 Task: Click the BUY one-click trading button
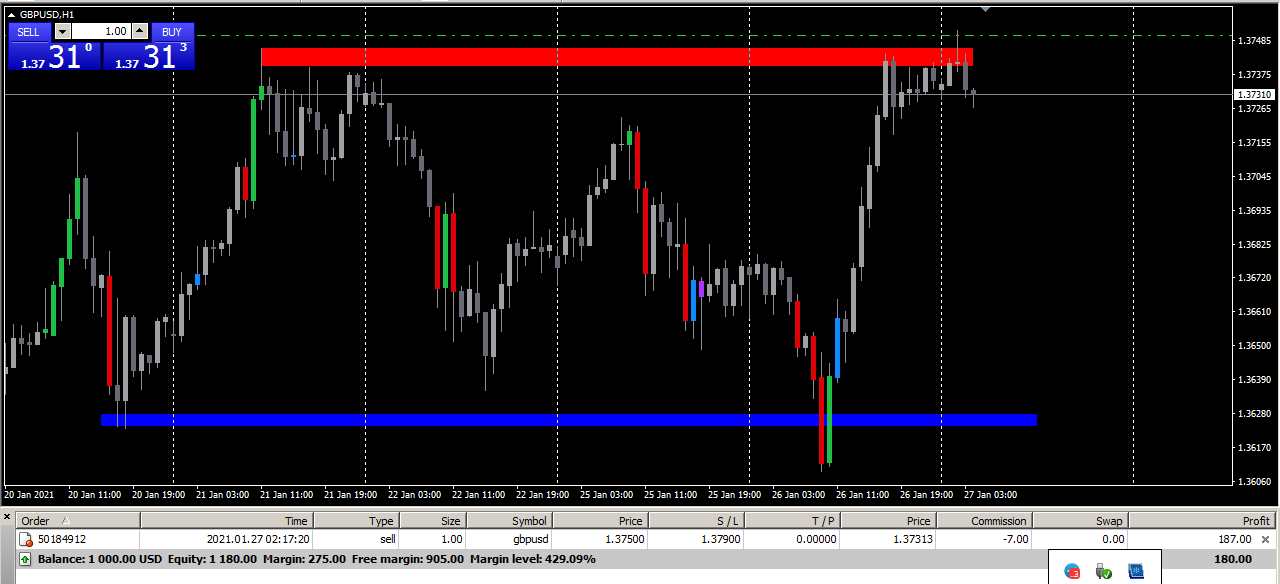point(172,32)
